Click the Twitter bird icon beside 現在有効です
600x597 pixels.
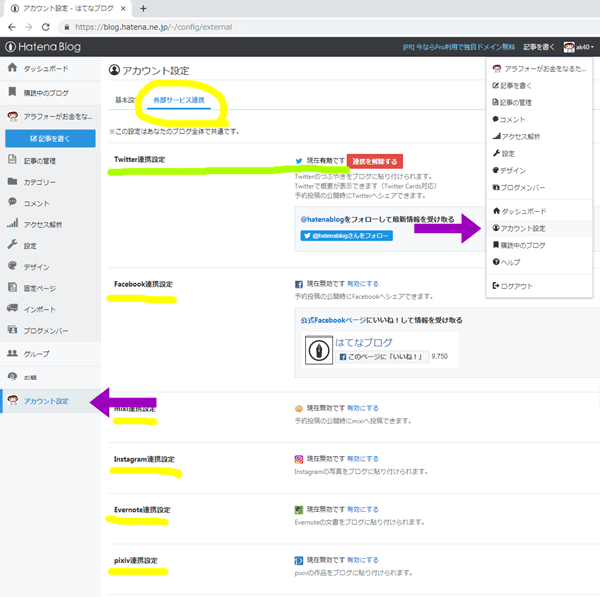(x=299, y=161)
